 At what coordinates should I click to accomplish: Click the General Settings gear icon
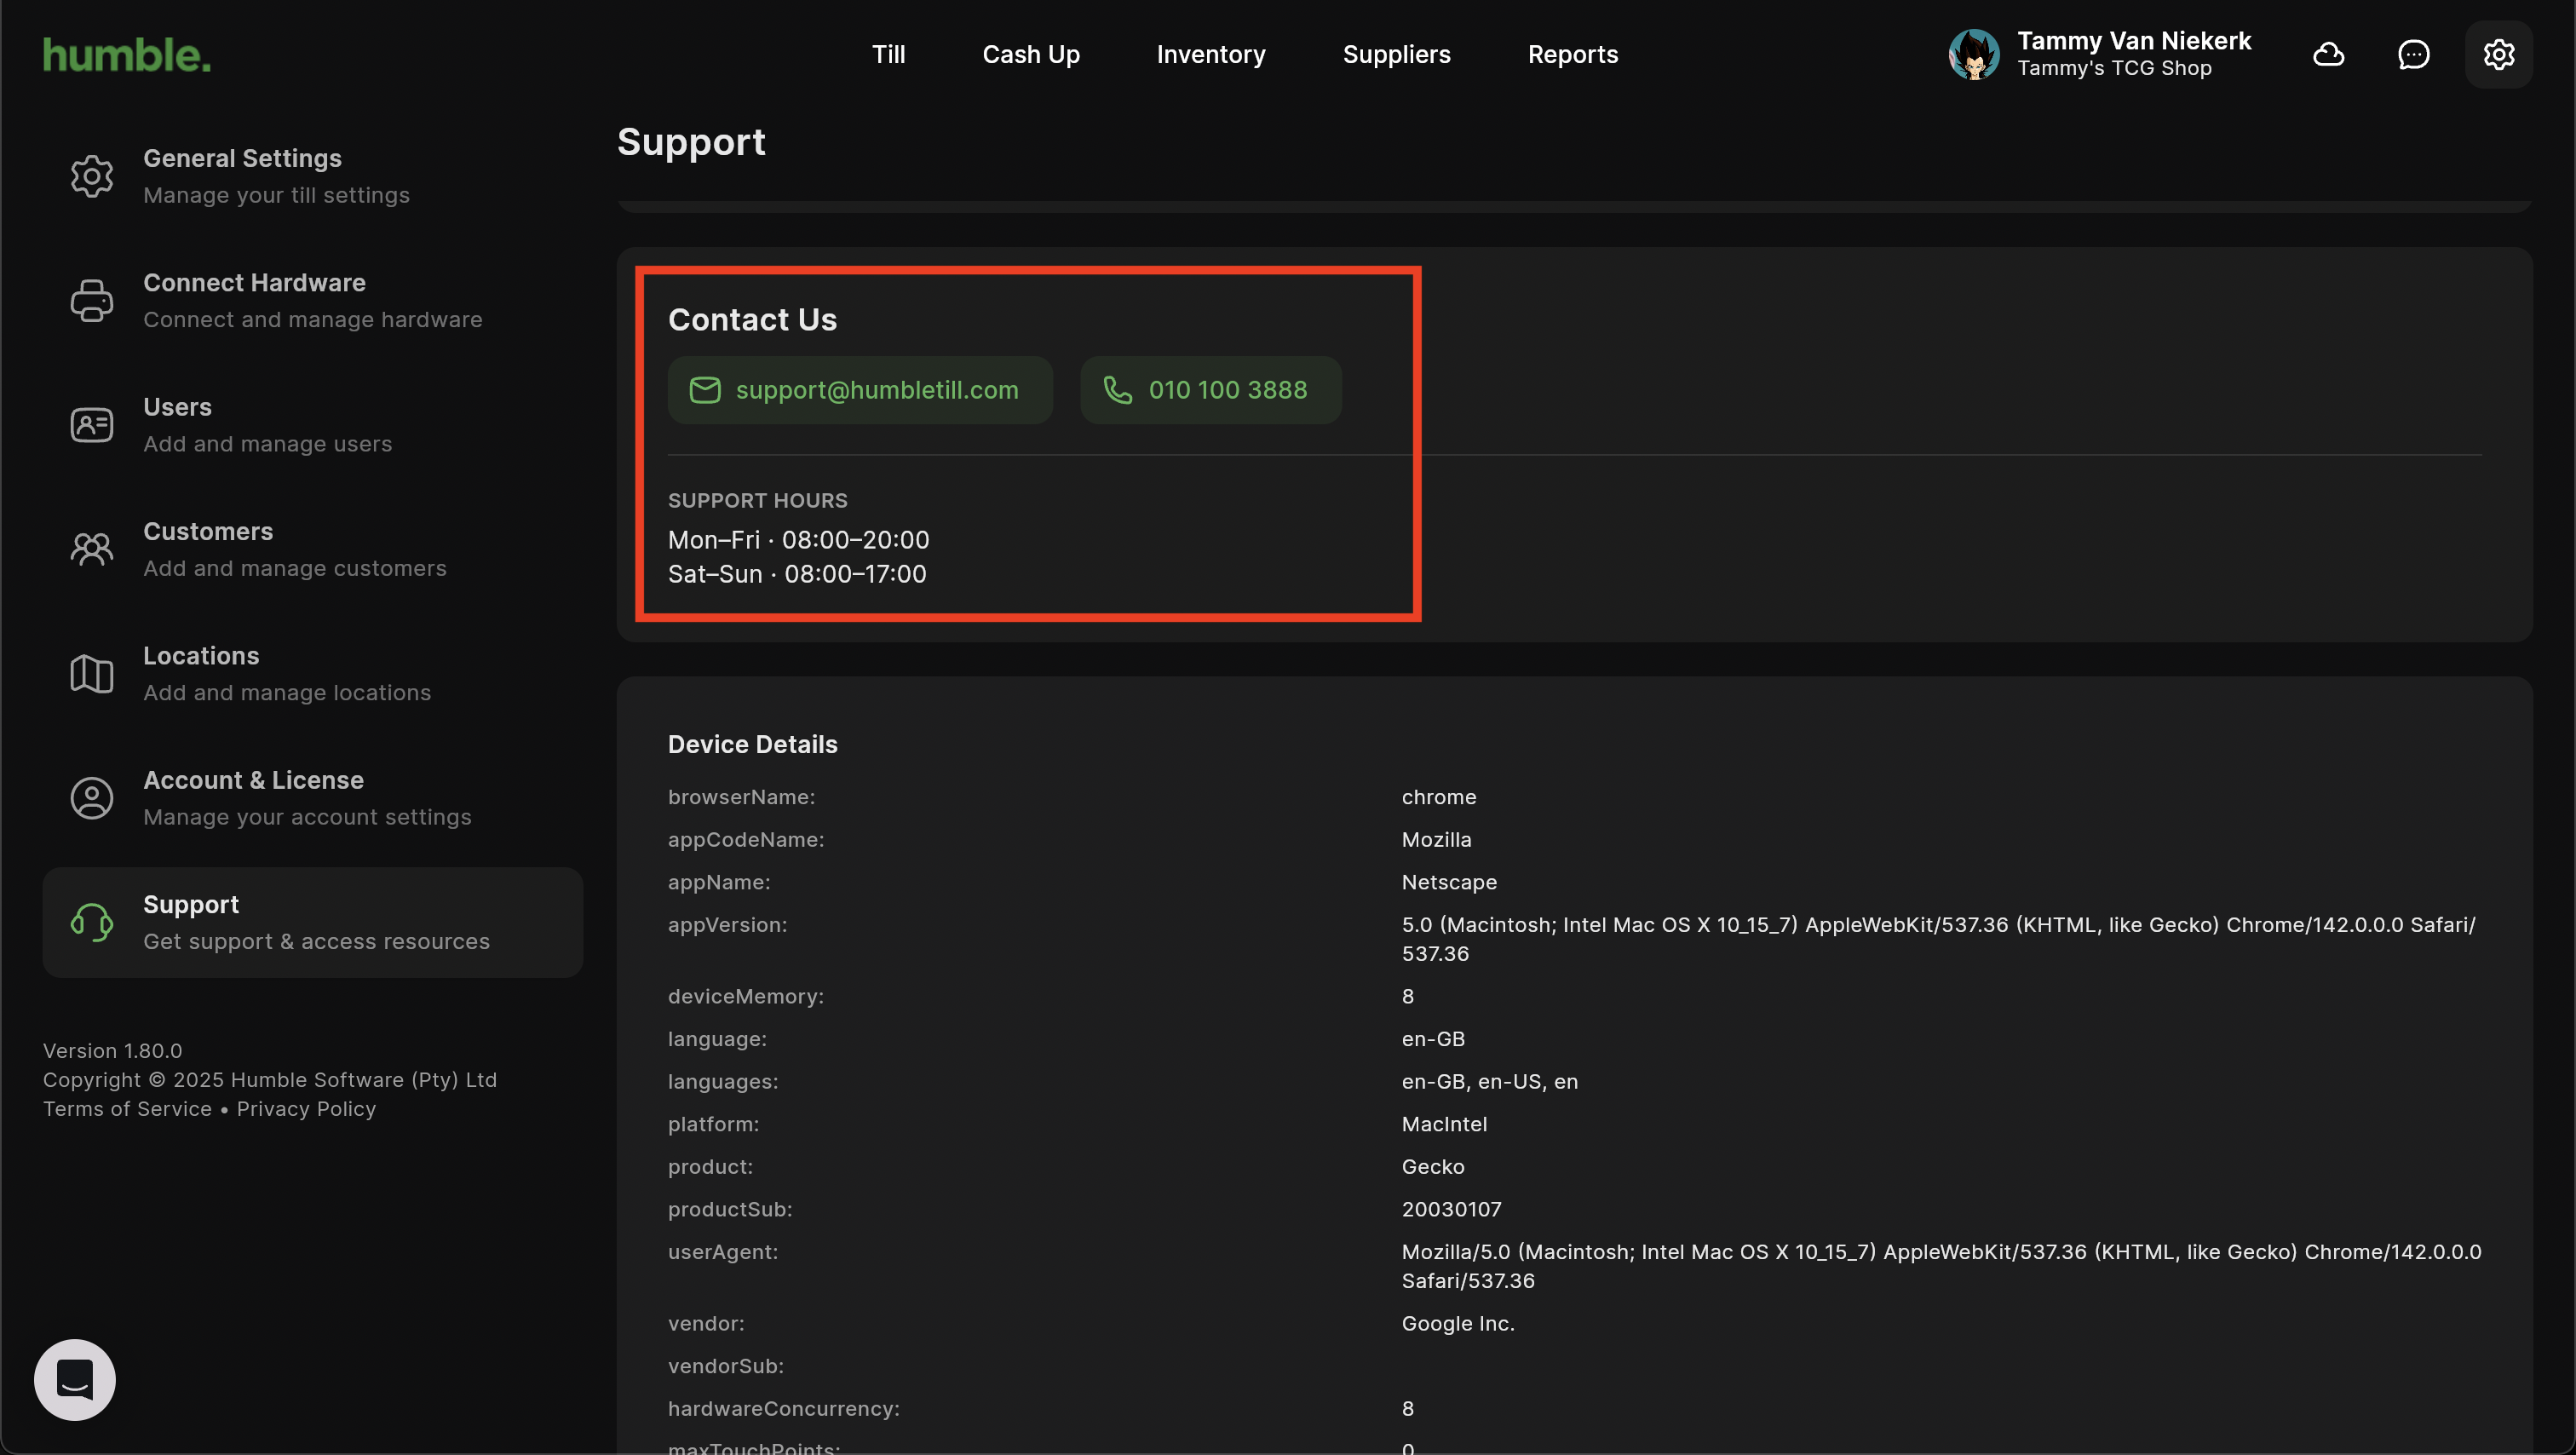click(x=92, y=176)
